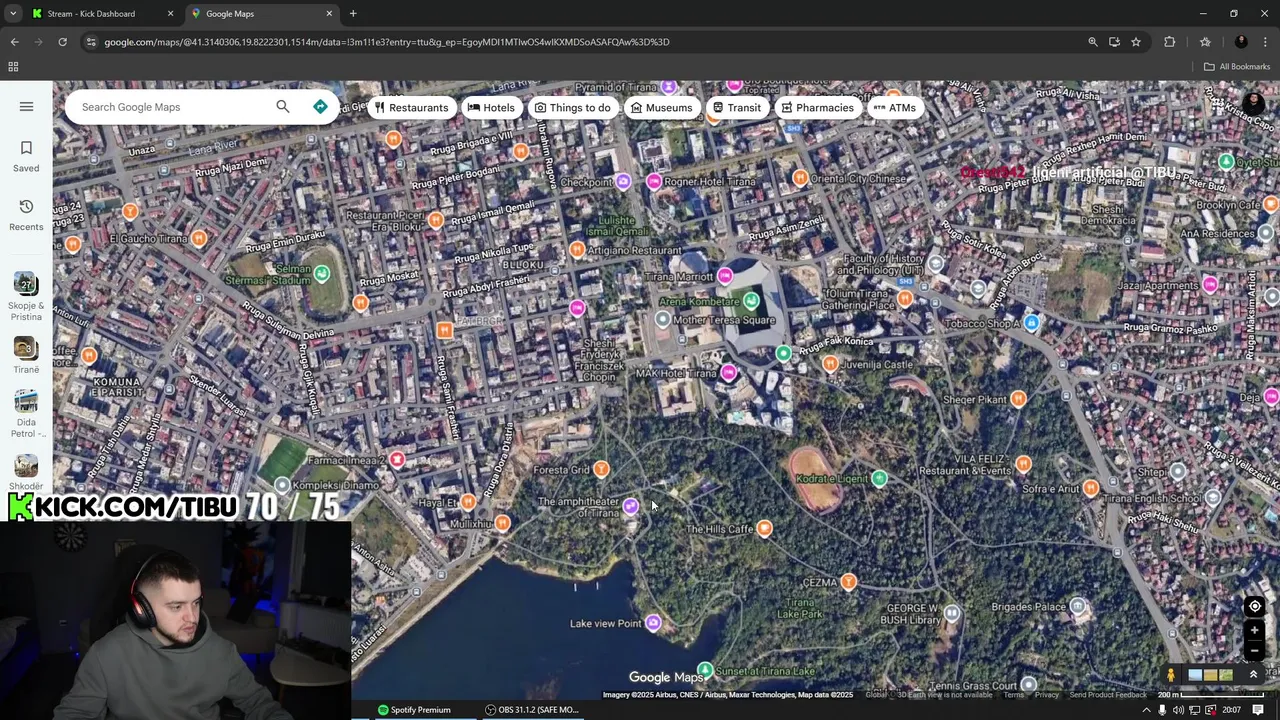
Task: Click the Lake view Point marker
Action: 653,623
